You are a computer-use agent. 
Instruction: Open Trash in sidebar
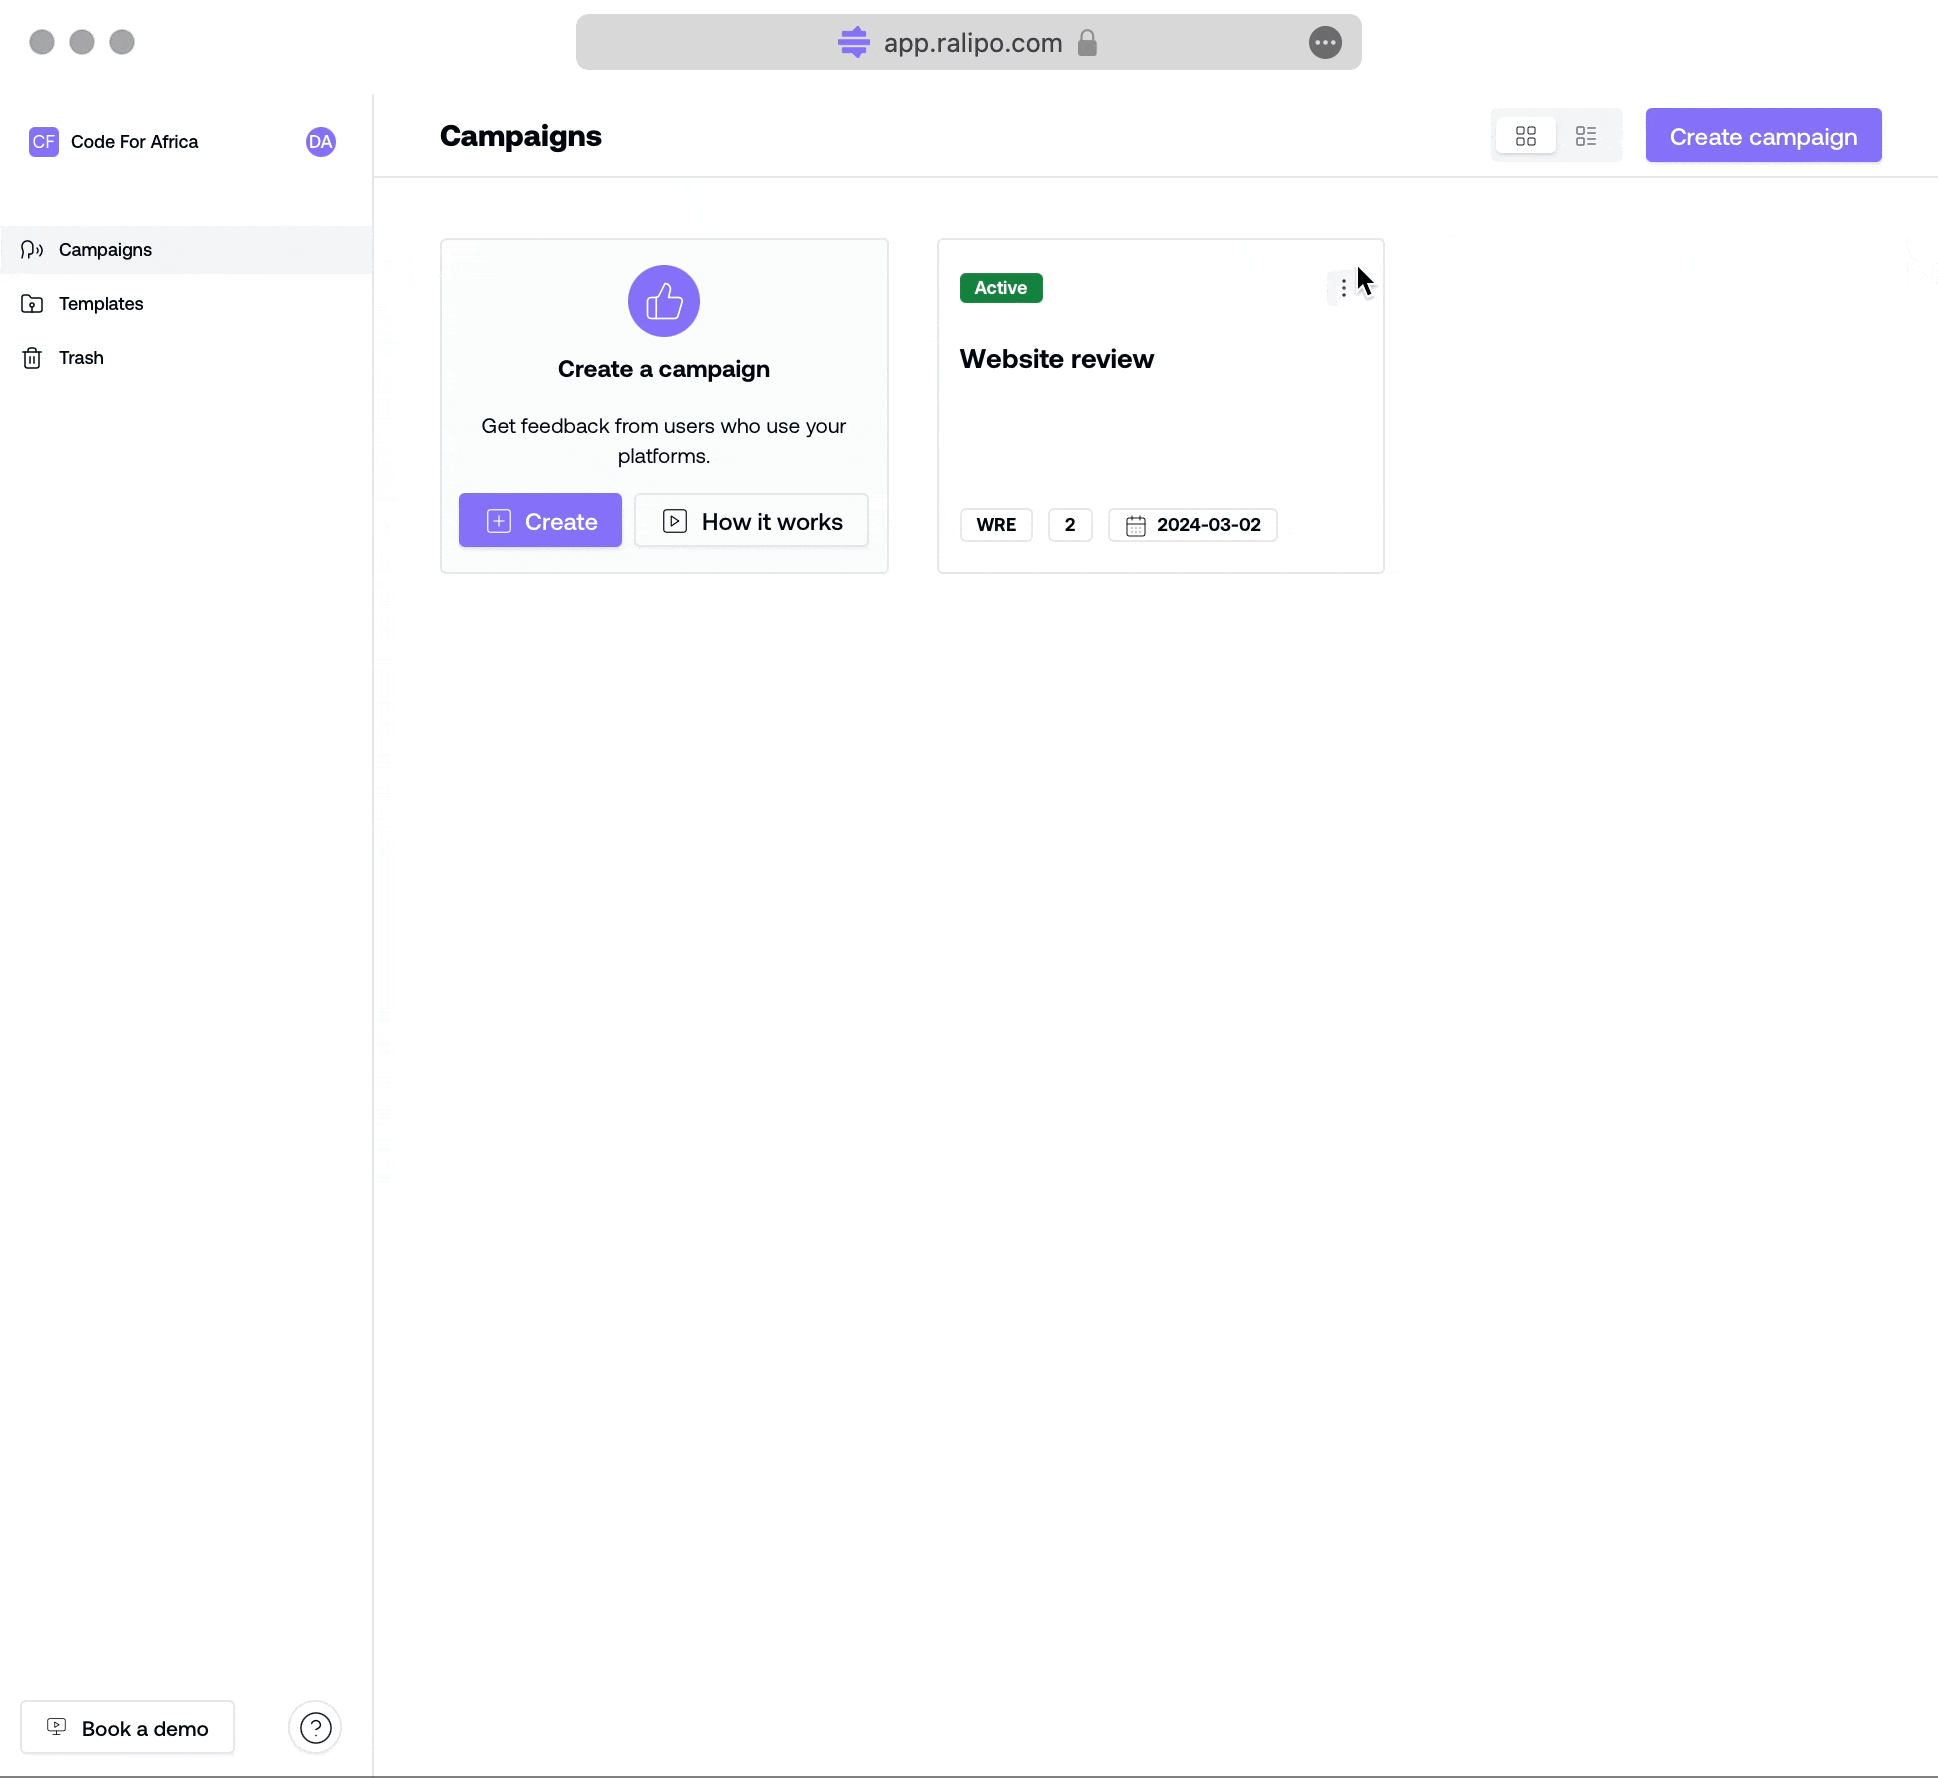(80, 358)
